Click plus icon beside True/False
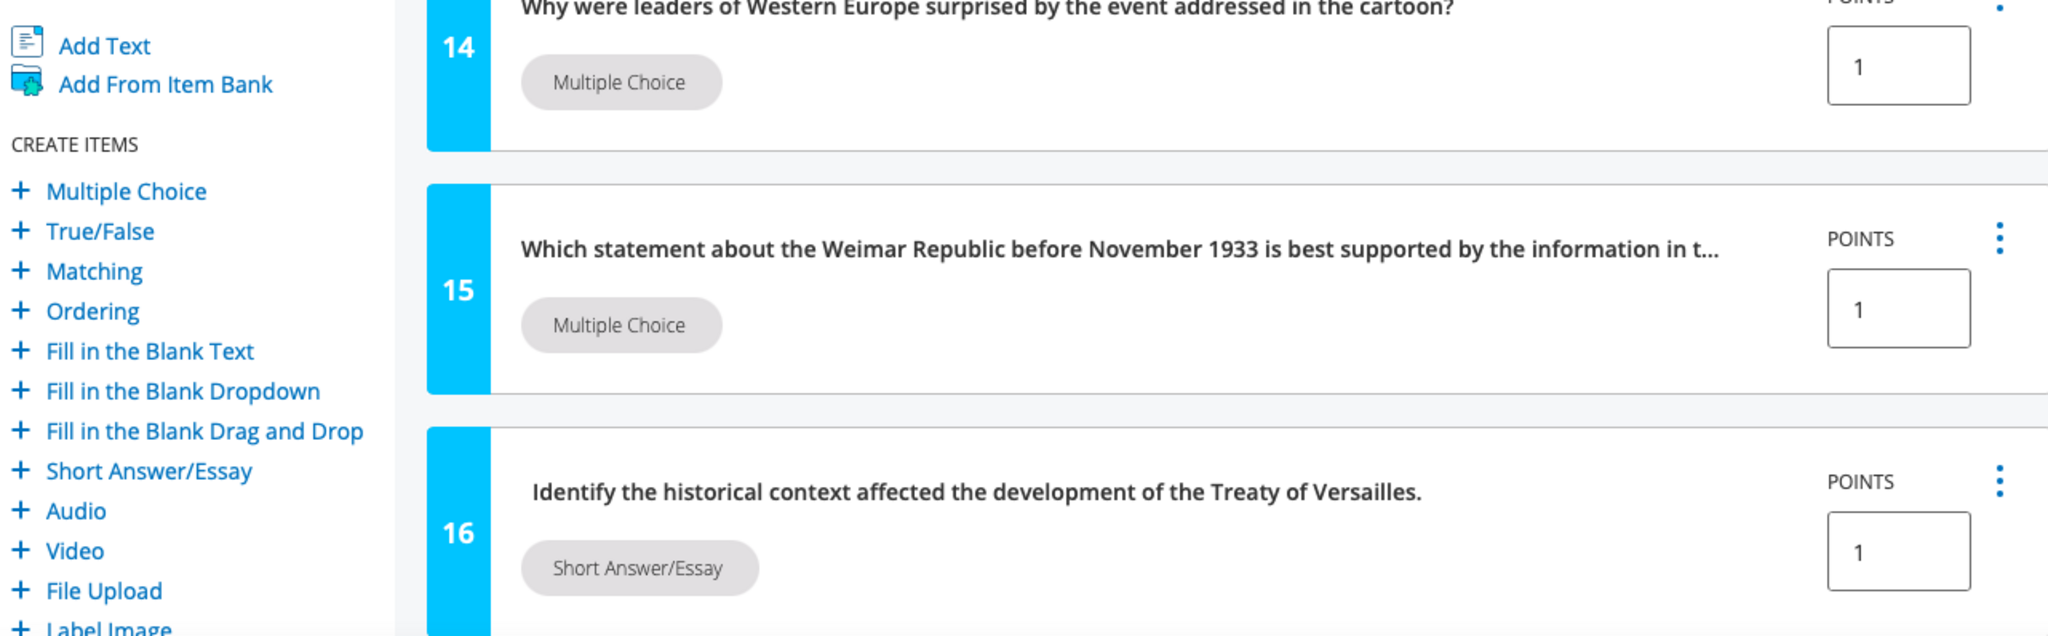The height and width of the screenshot is (636, 2048). coord(21,230)
